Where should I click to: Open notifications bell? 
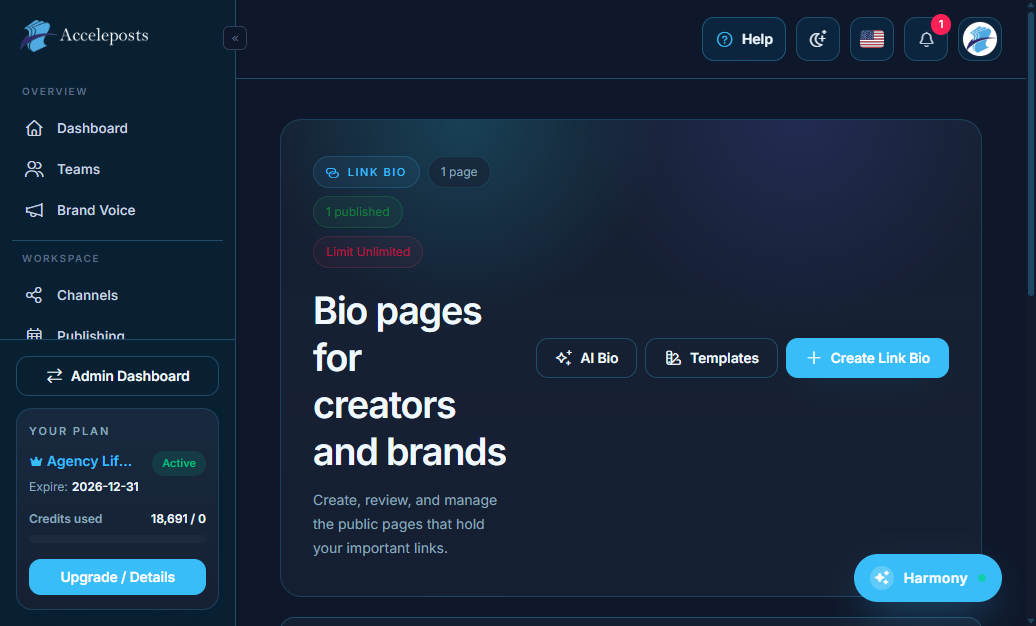click(926, 39)
